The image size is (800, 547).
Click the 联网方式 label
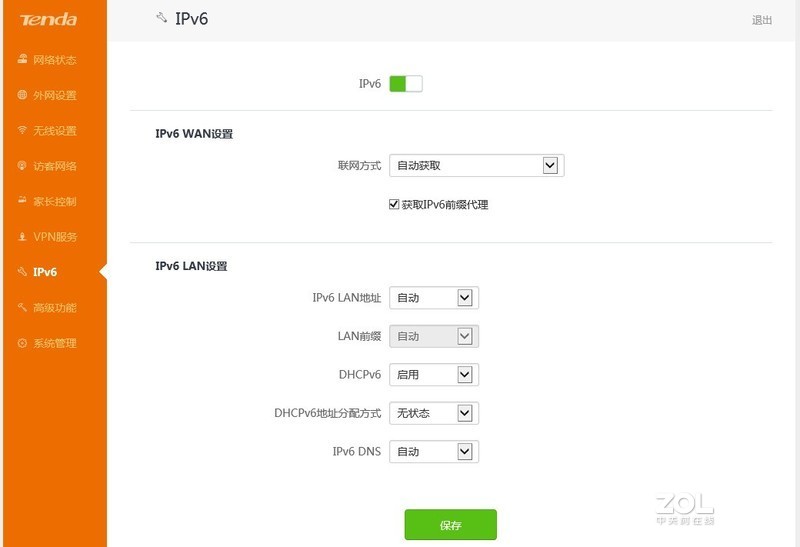(x=359, y=165)
